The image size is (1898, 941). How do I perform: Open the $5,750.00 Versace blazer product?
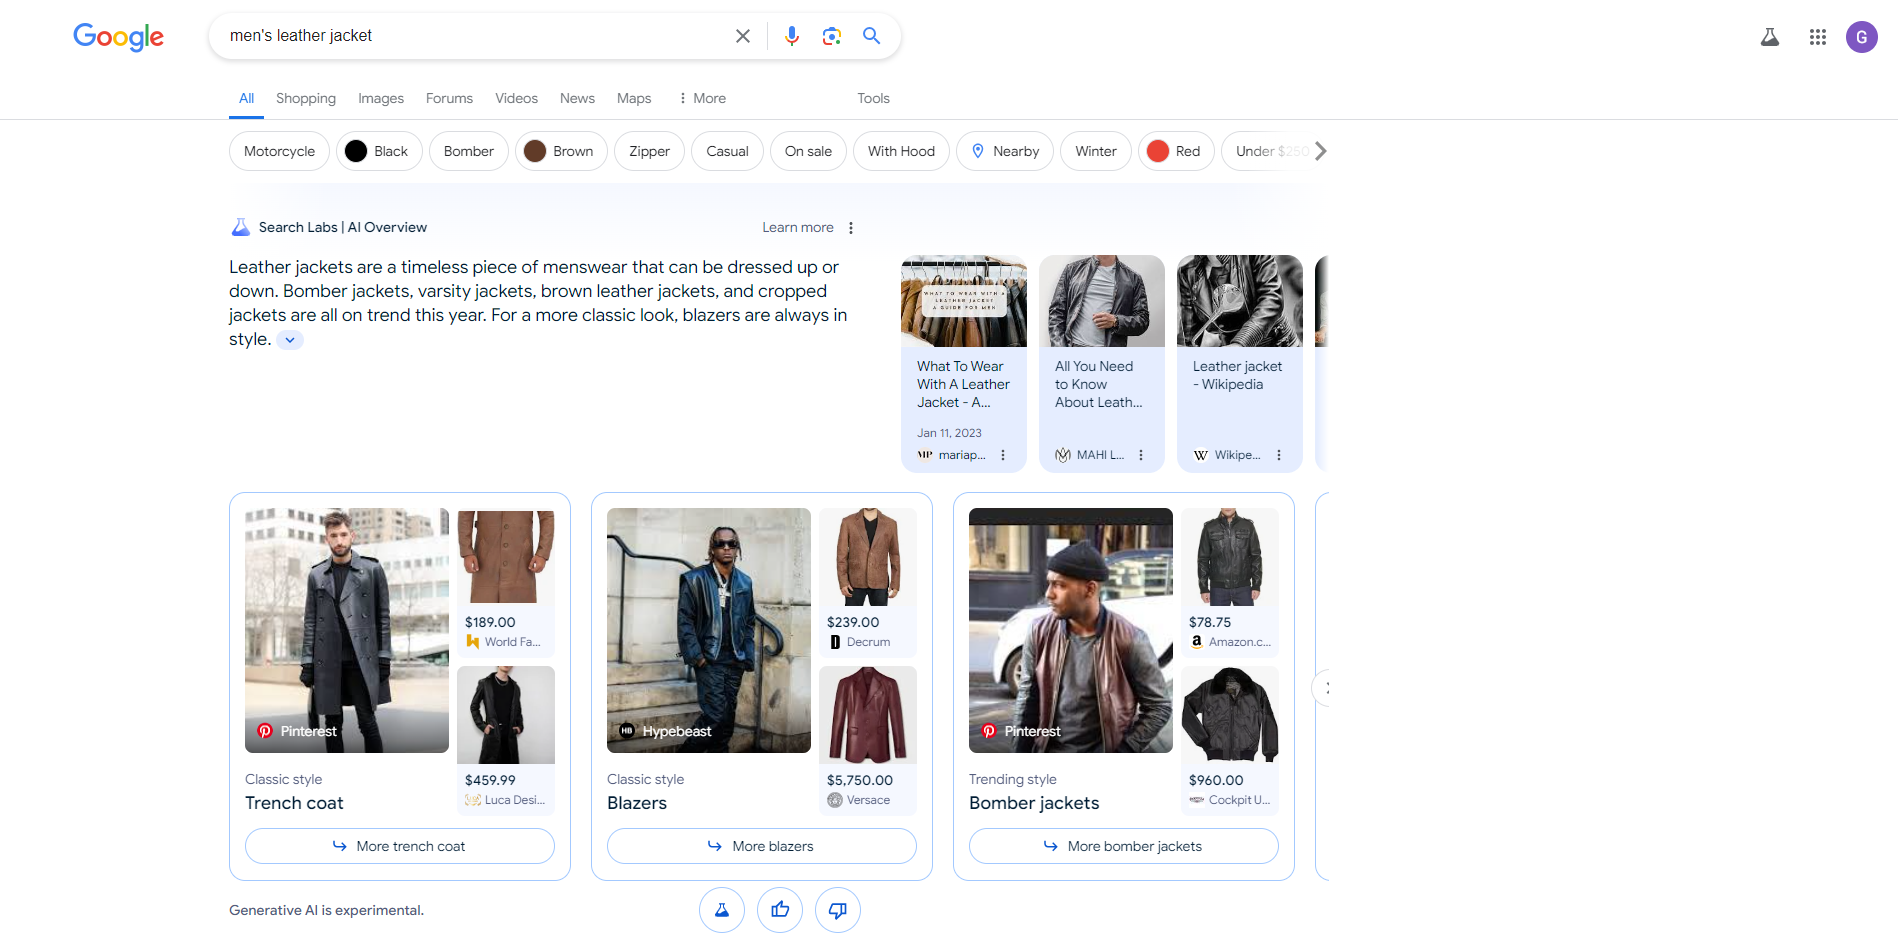click(868, 740)
